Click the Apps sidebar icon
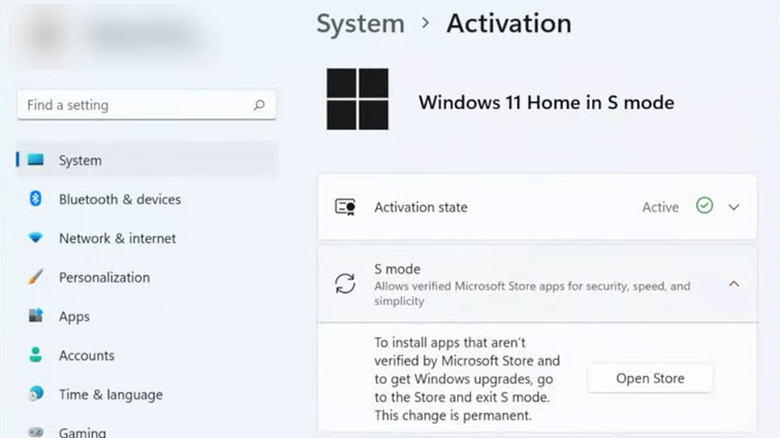This screenshot has height=438, width=780. pyautogui.click(x=37, y=316)
